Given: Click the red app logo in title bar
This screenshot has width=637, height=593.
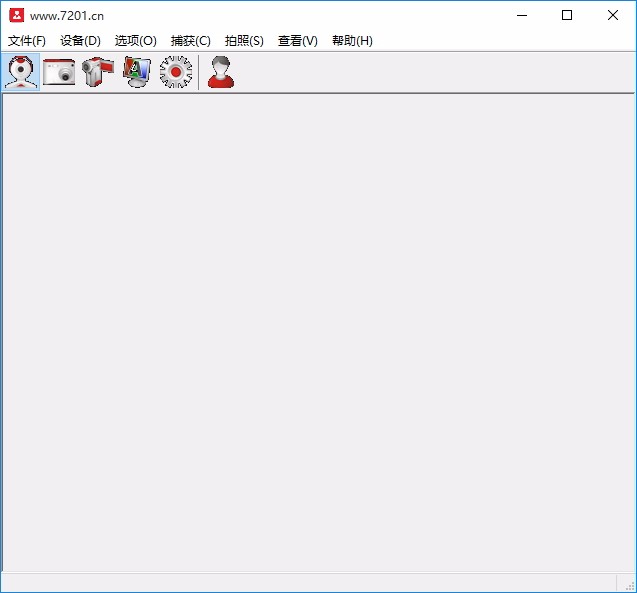Looking at the screenshot, I should pyautogui.click(x=17, y=15).
